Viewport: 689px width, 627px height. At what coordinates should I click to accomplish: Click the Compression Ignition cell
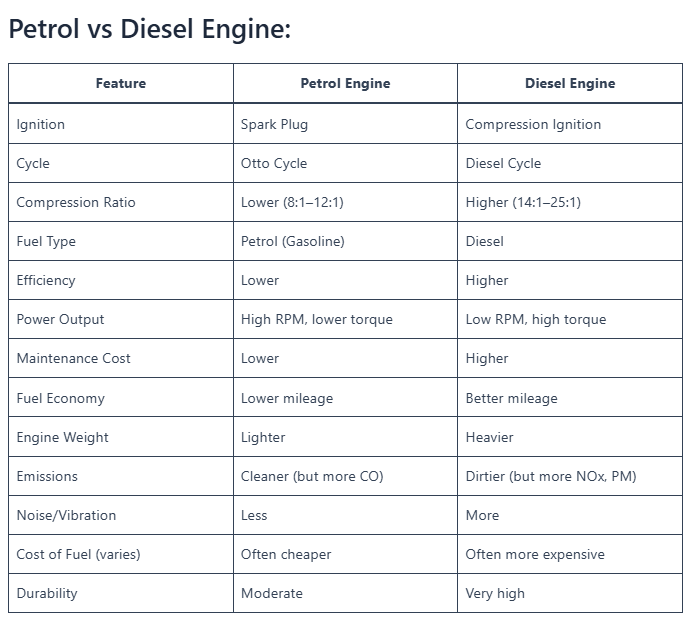point(570,124)
